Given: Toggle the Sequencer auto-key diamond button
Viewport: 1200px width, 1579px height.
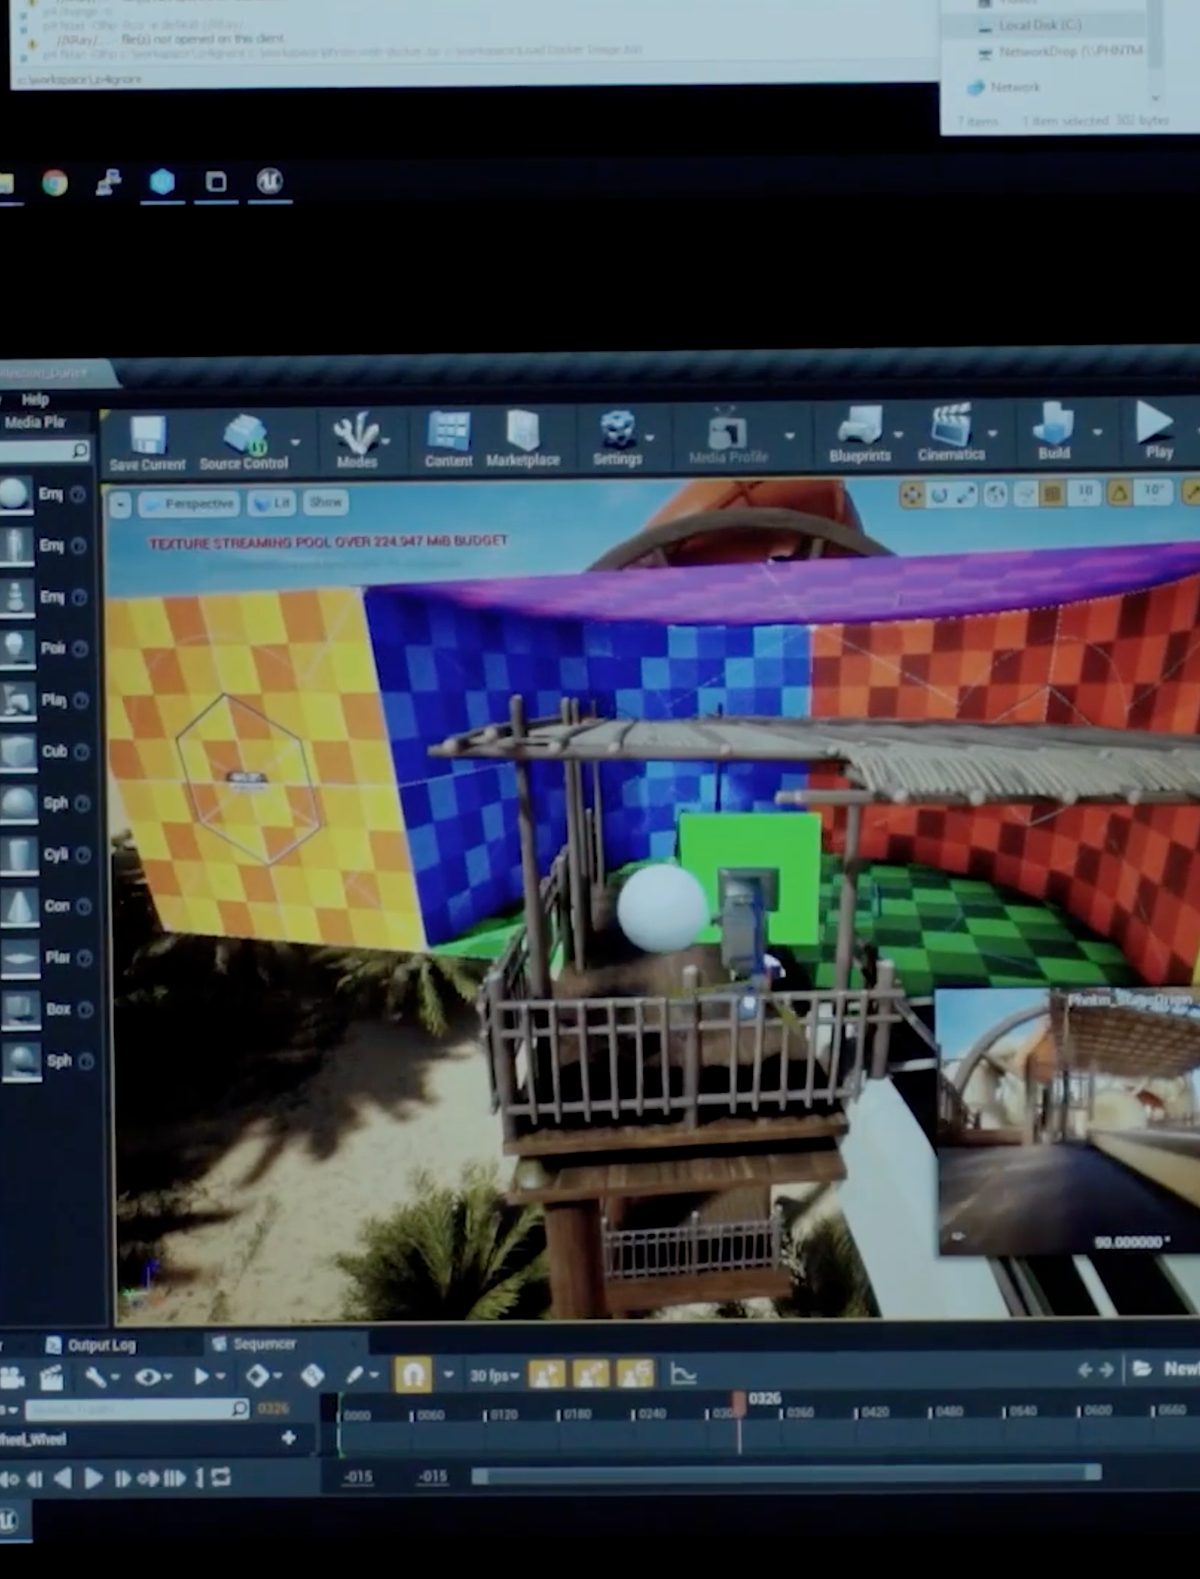Looking at the screenshot, I should click(x=312, y=1376).
